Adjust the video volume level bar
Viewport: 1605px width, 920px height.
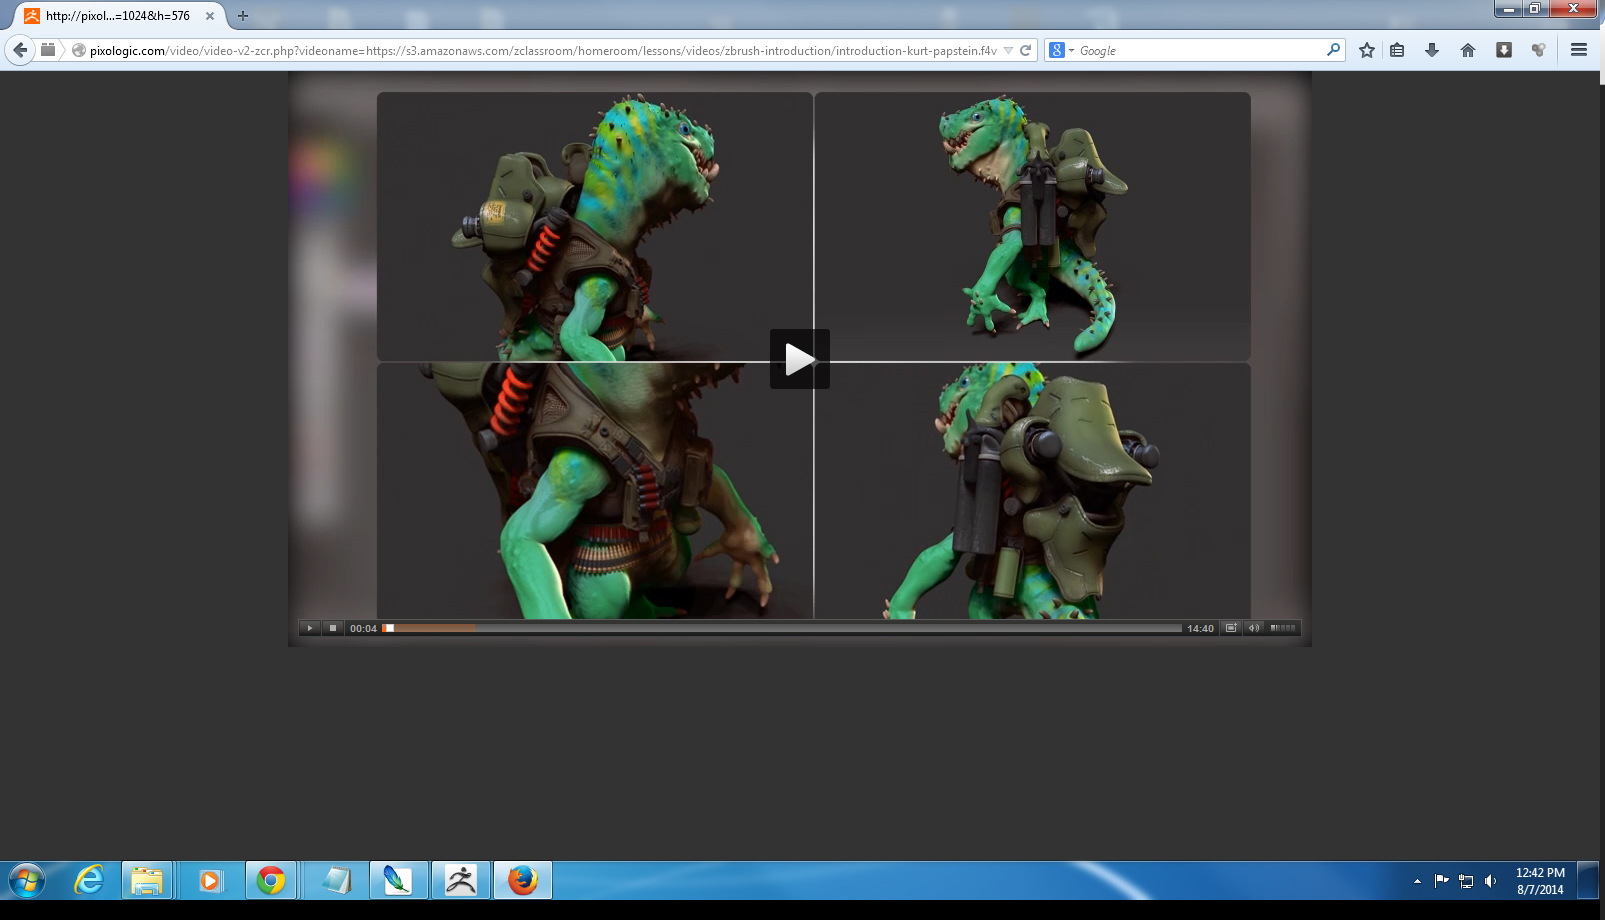[x=1283, y=628]
